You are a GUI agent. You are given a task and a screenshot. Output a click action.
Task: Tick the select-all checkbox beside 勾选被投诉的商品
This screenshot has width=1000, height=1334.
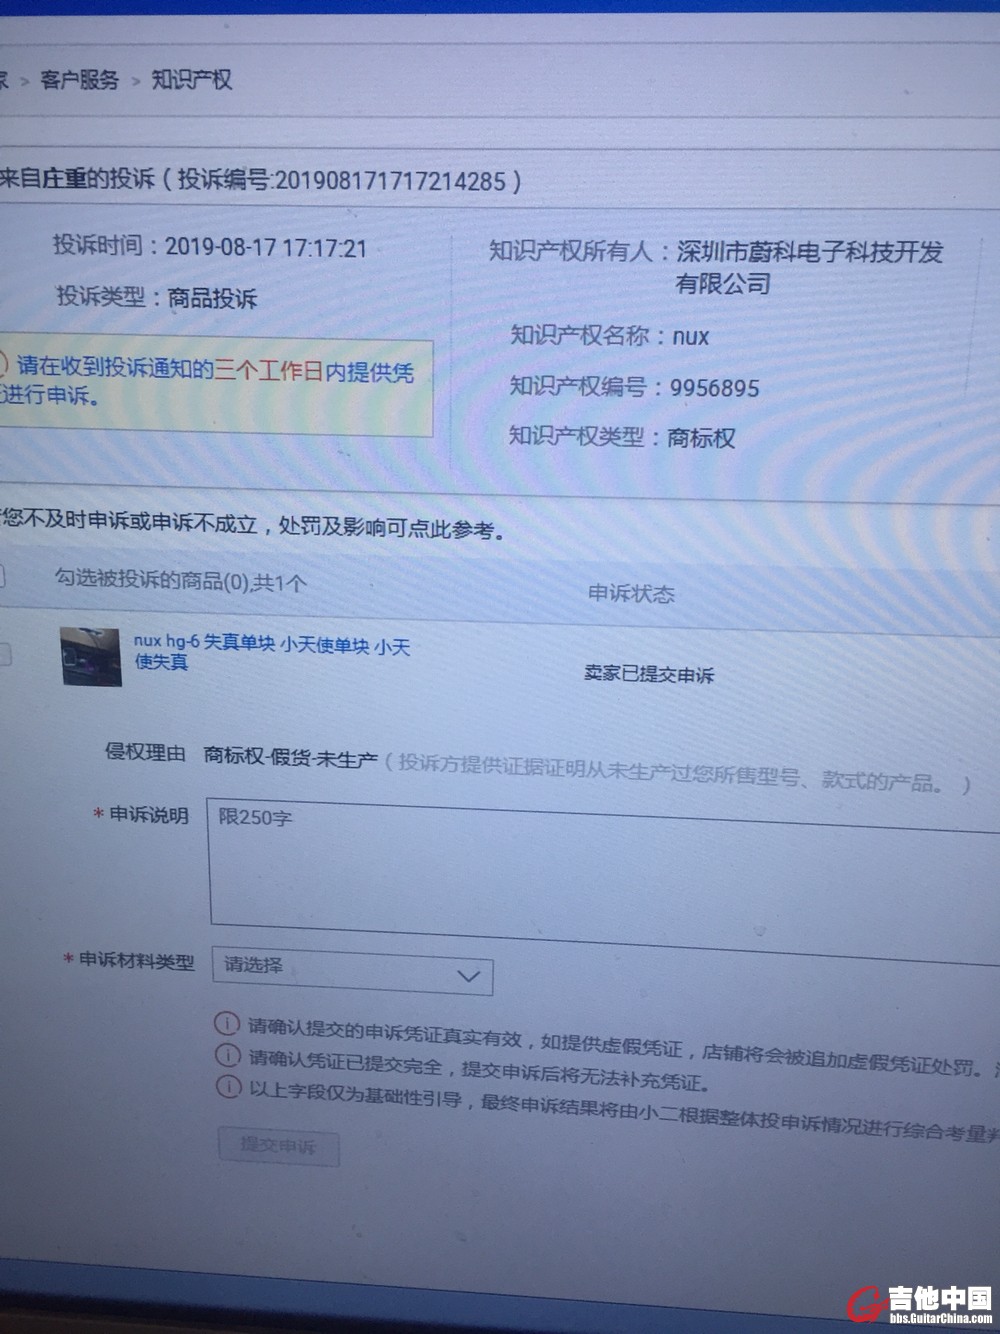pyautogui.click(x=3, y=577)
